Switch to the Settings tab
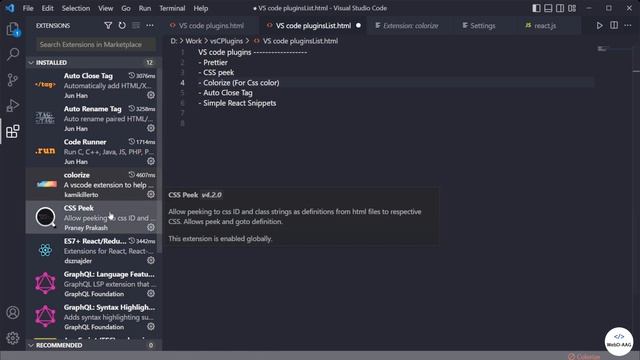 pyautogui.click(x=482, y=26)
